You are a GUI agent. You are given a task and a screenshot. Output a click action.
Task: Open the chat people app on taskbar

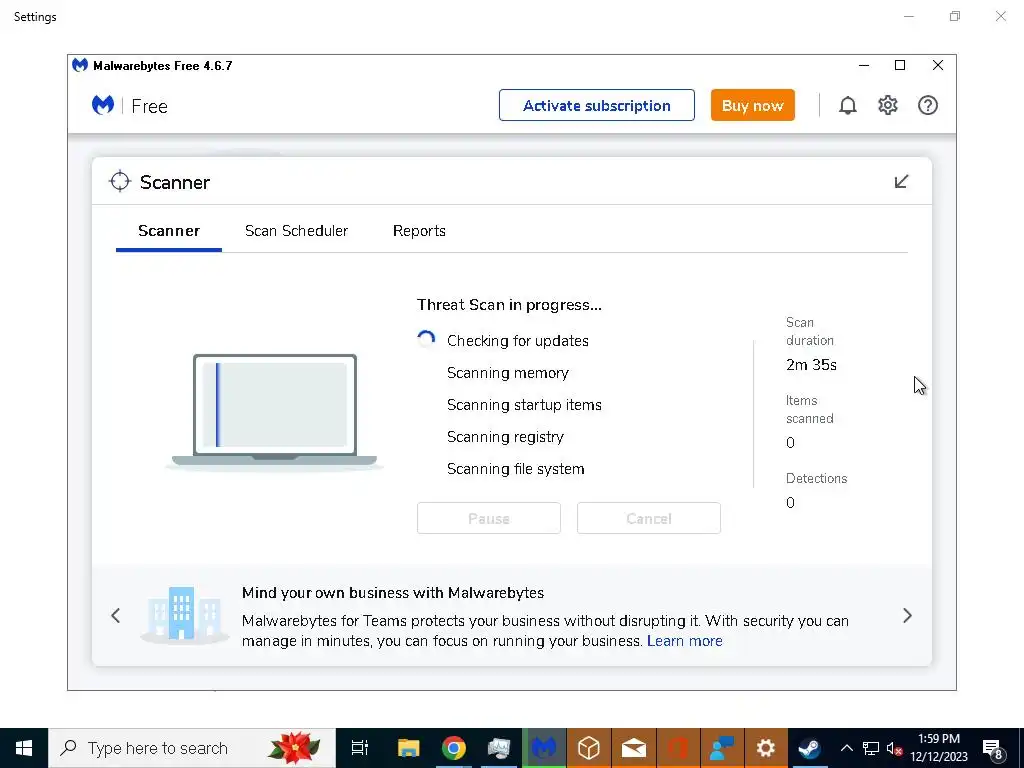(x=722, y=748)
